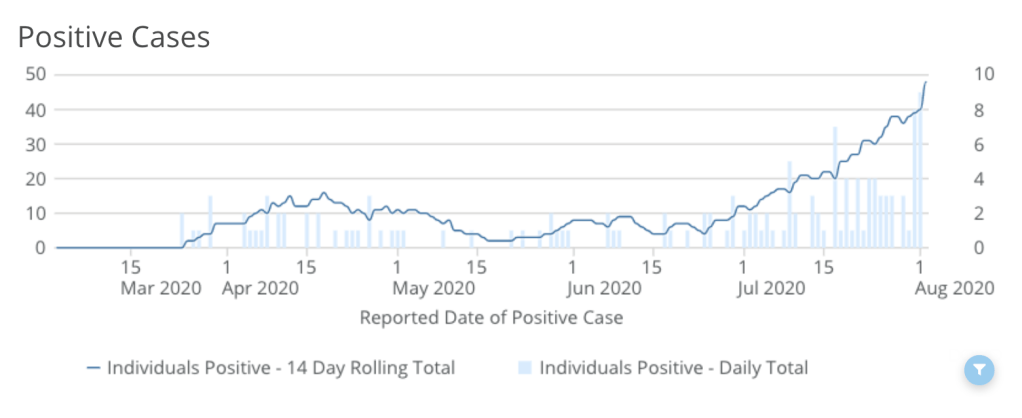This screenshot has width=1022, height=418.
Task: Select the Positive Cases chart title
Action: [x=114, y=37]
